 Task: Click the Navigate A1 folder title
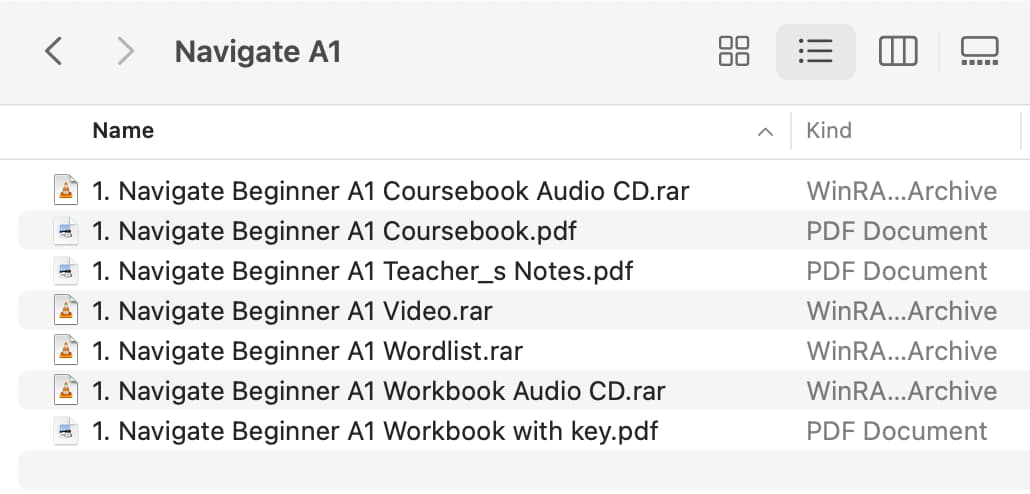[x=258, y=52]
